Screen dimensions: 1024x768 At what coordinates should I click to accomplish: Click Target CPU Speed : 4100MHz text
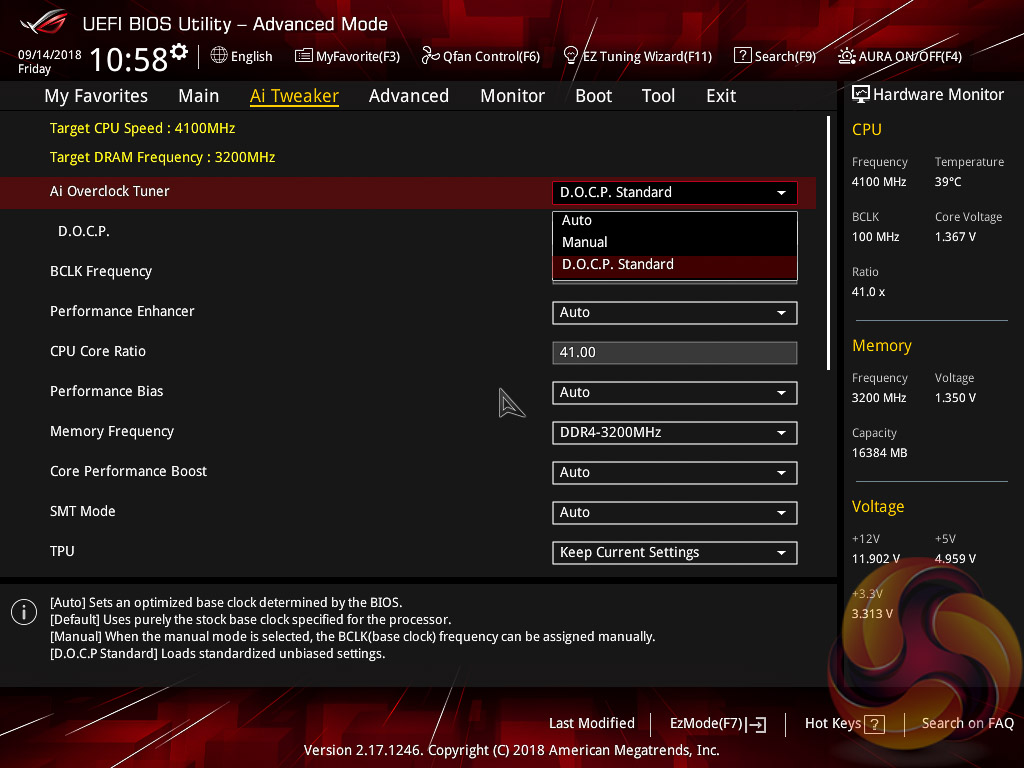coord(142,128)
